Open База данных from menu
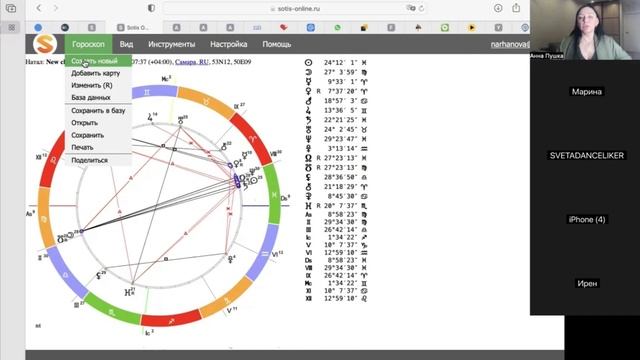Image resolution: width=640 pixels, height=360 pixels. pyautogui.click(x=98, y=98)
